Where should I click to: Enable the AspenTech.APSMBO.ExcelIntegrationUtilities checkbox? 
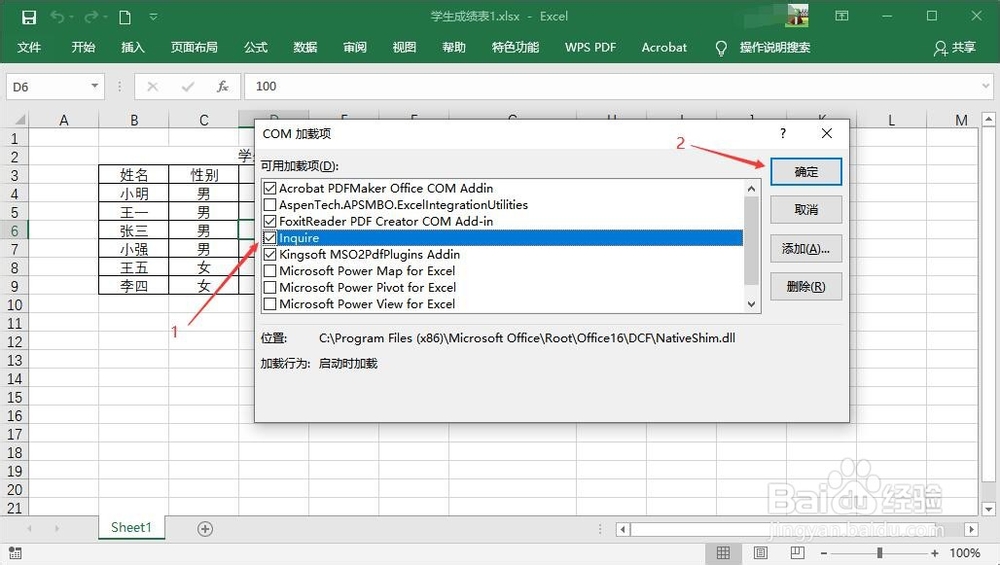tap(270, 205)
